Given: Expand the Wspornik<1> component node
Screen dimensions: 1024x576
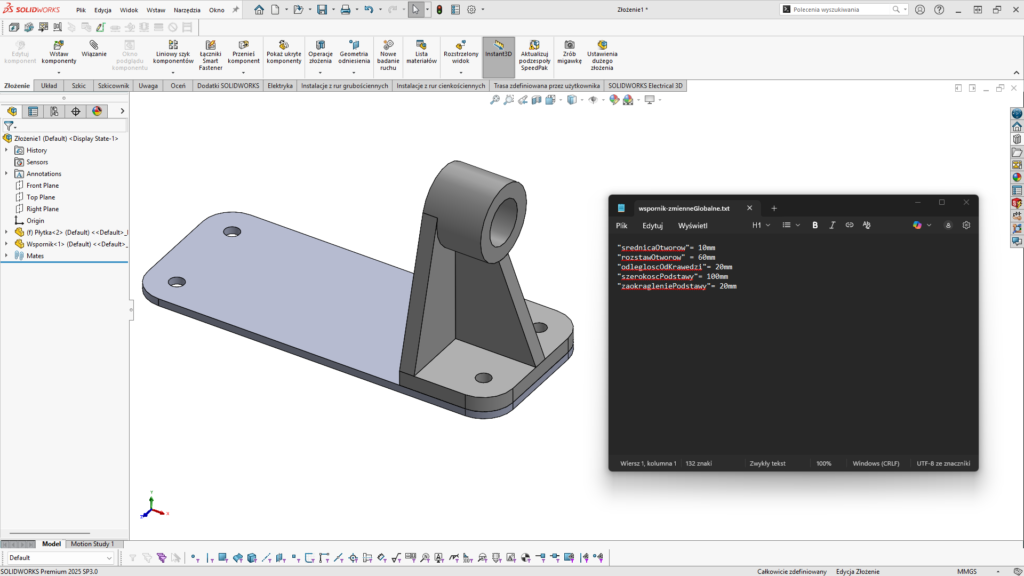Looking at the screenshot, I should (6, 244).
